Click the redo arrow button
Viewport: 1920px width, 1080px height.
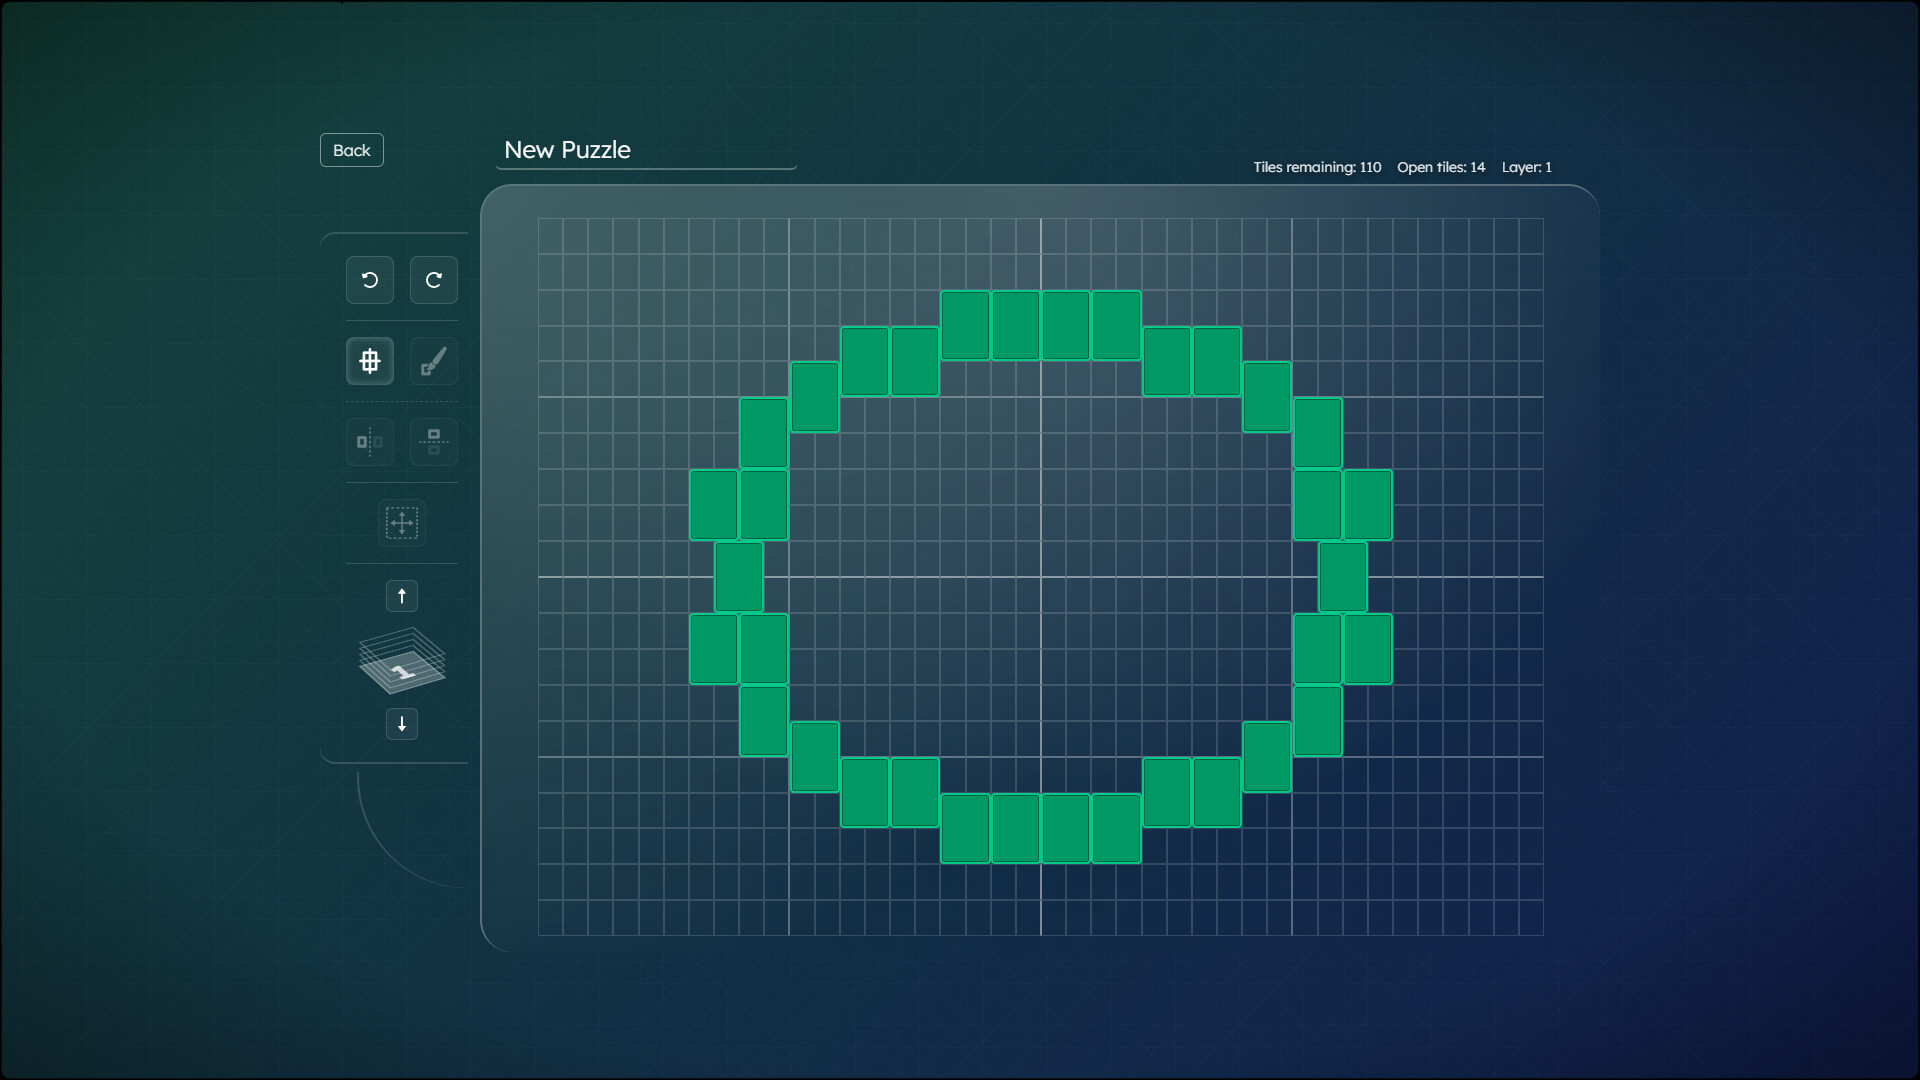pos(434,280)
